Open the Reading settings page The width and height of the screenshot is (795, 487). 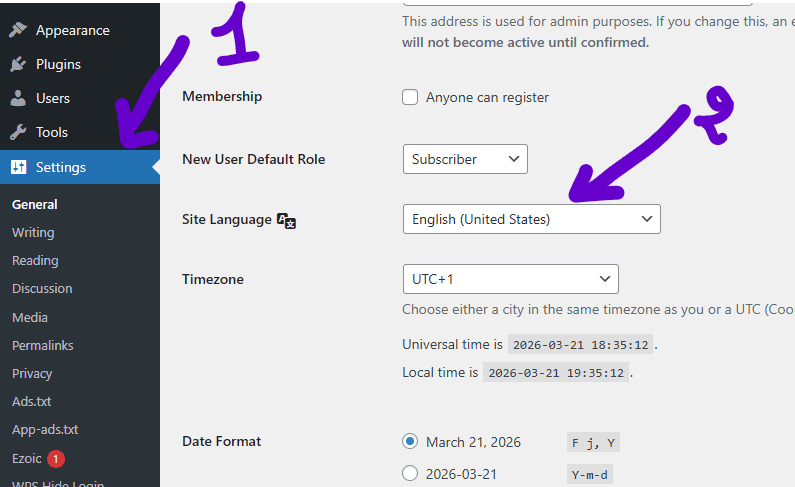(35, 260)
